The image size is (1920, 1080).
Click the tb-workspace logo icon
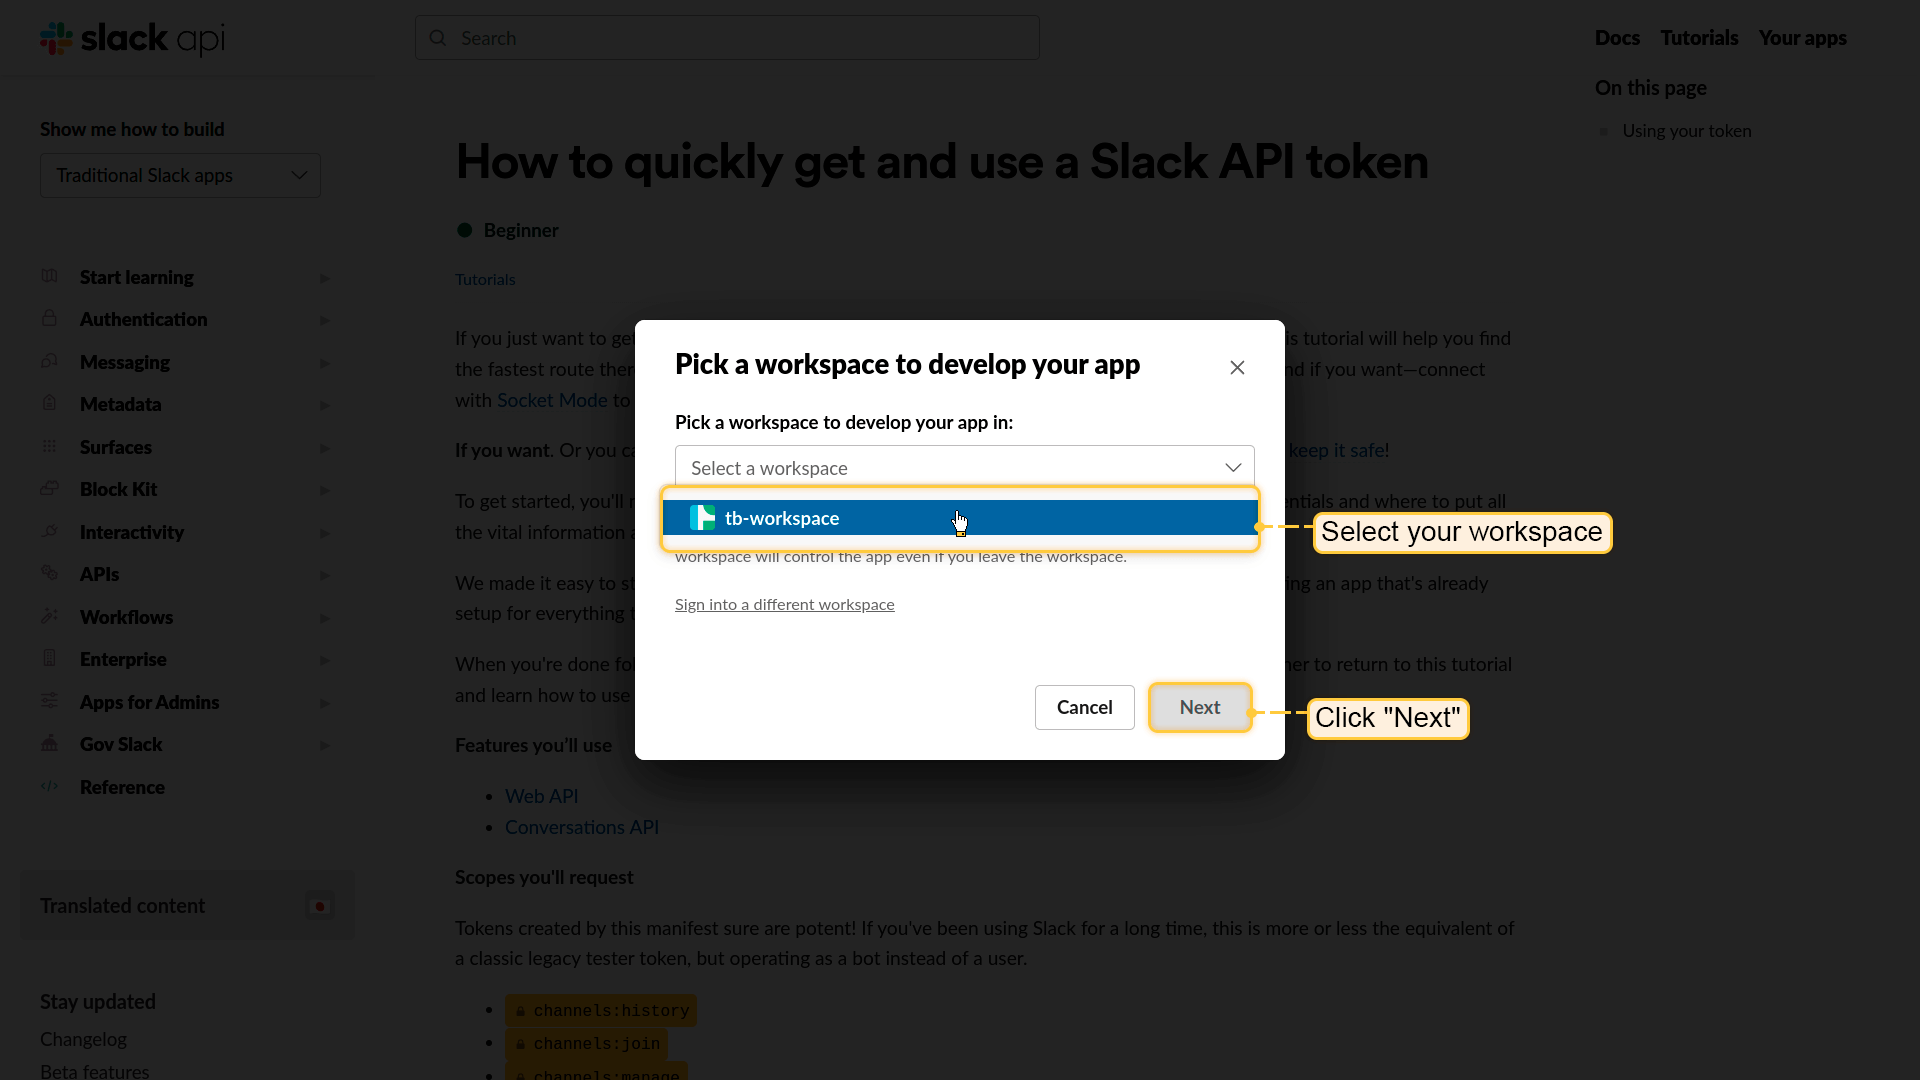coord(702,518)
